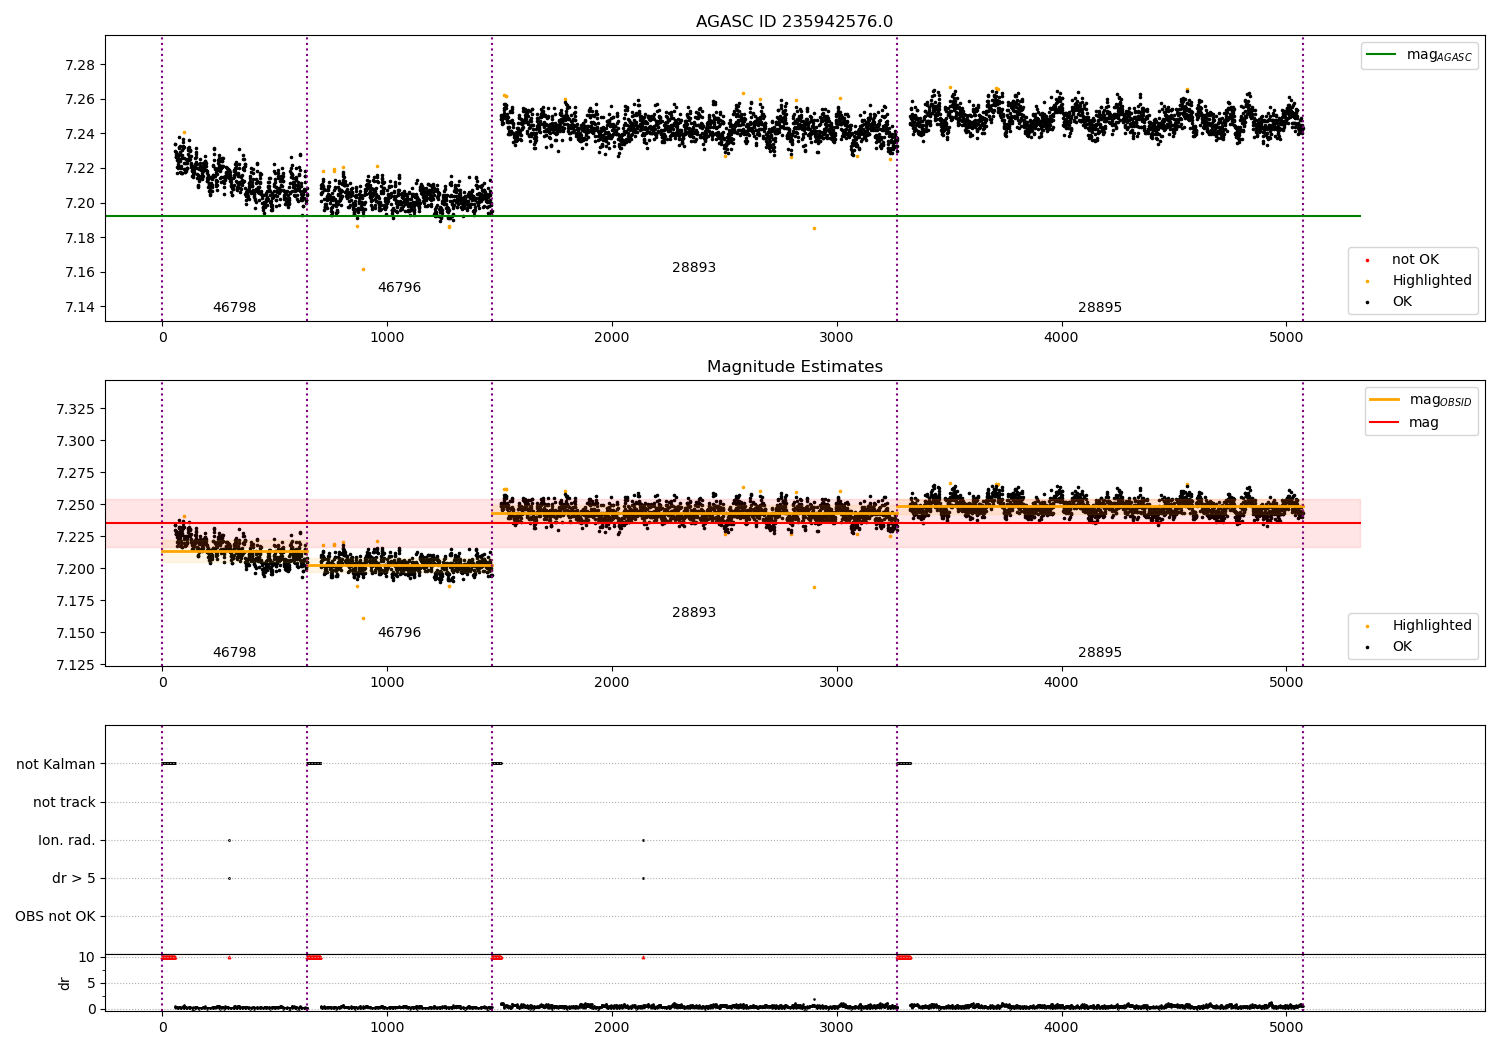The width and height of the screenshot is (1500, 1050).
Task: Click the red 'mag' legend entry
Action: coord(1404,423)
